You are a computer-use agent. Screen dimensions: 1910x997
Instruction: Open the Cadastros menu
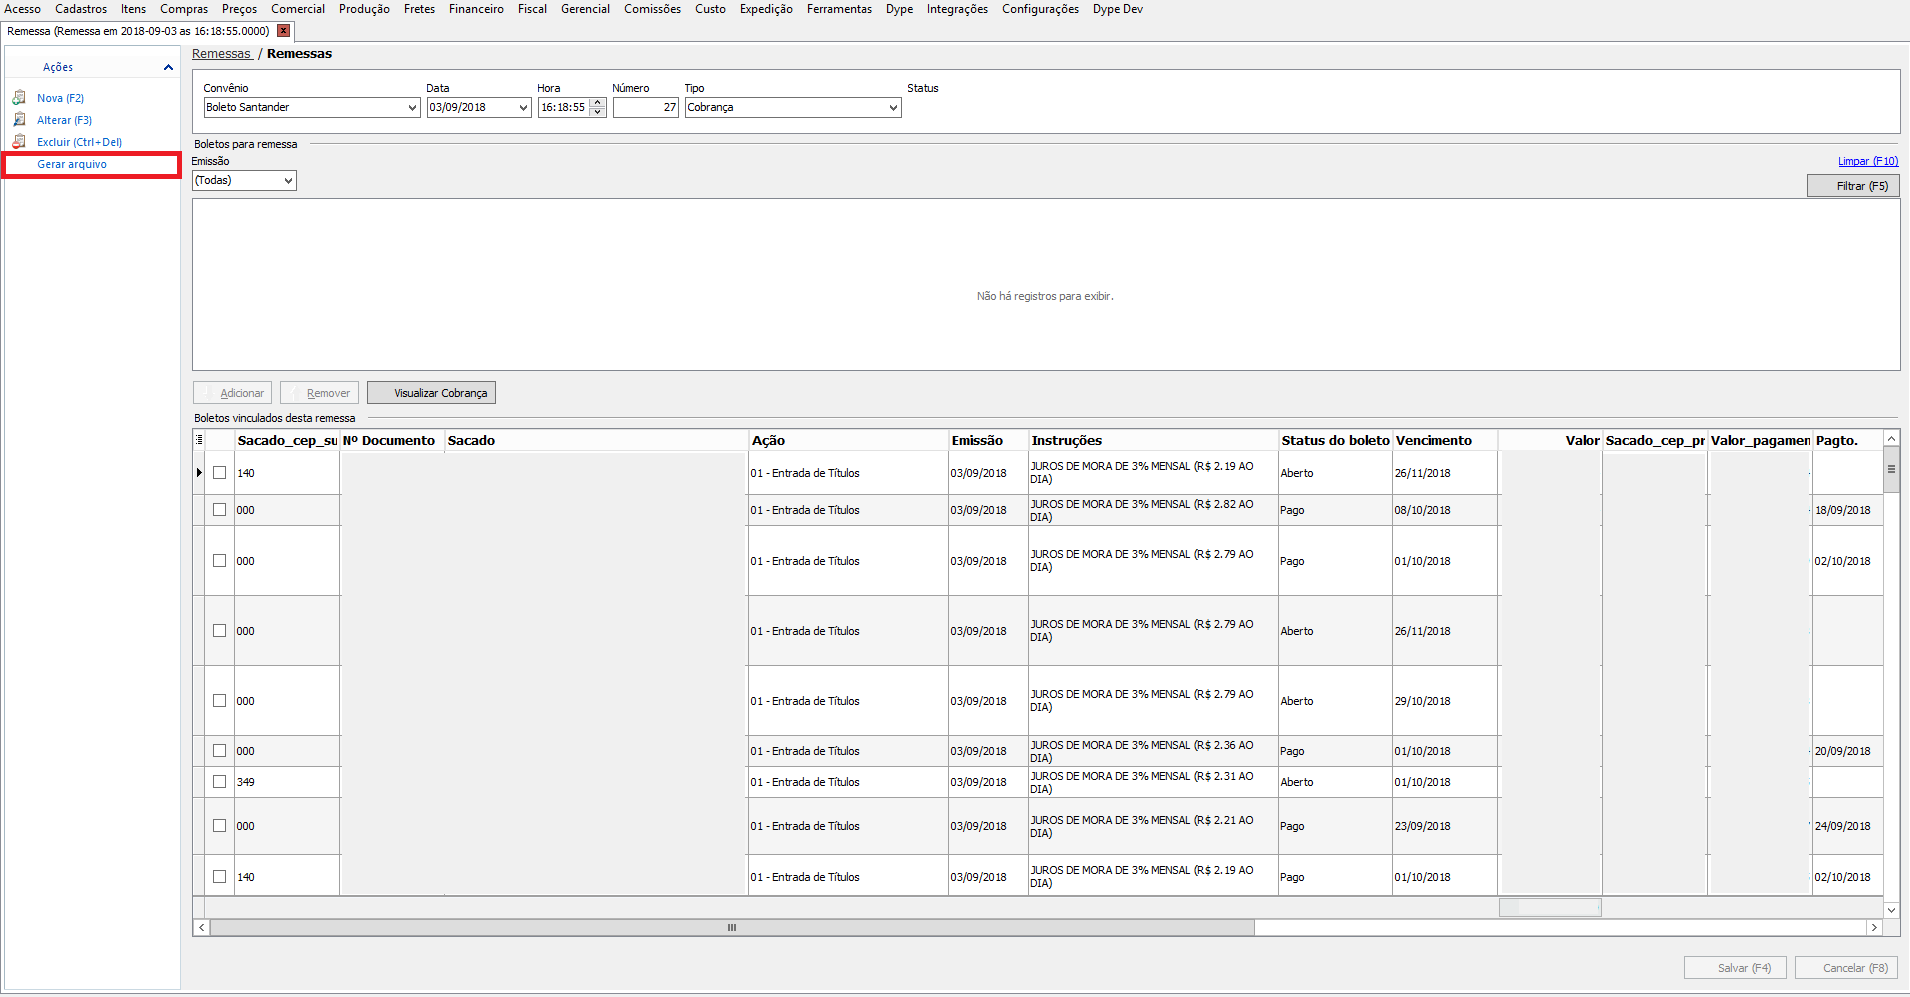(x=81, y=9)
